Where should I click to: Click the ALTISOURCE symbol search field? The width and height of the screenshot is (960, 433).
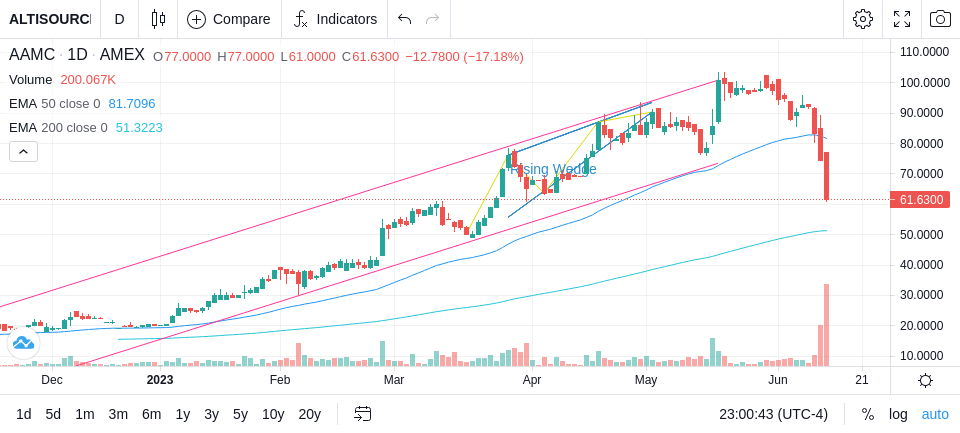tap(50, 19)
